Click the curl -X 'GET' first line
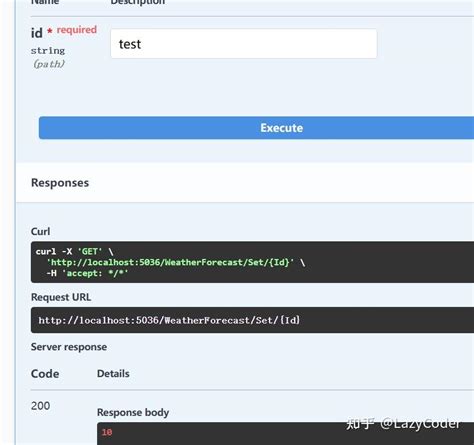474x445 pixels. coord(74,251)
